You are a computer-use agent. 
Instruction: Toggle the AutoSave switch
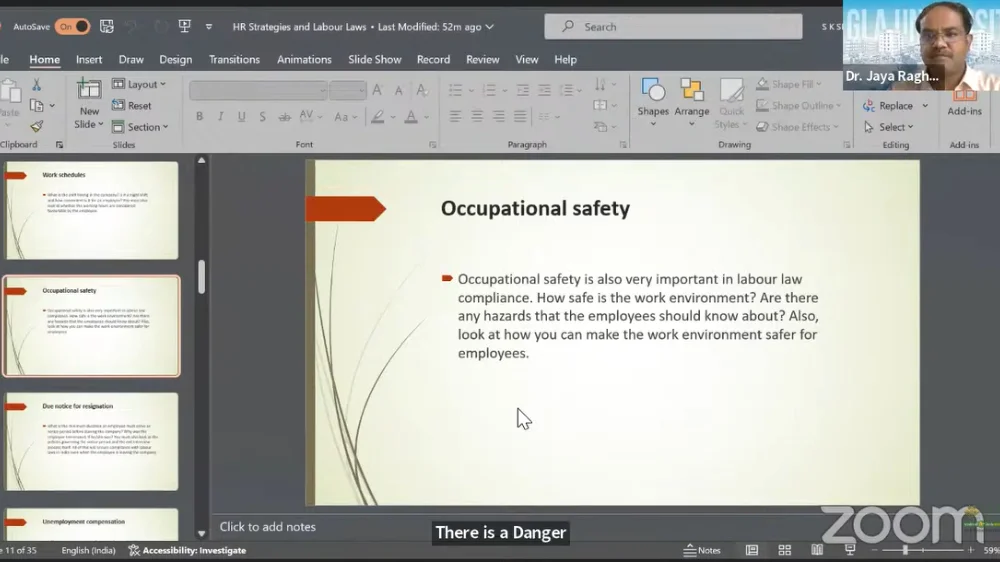[x=72, y=27]
